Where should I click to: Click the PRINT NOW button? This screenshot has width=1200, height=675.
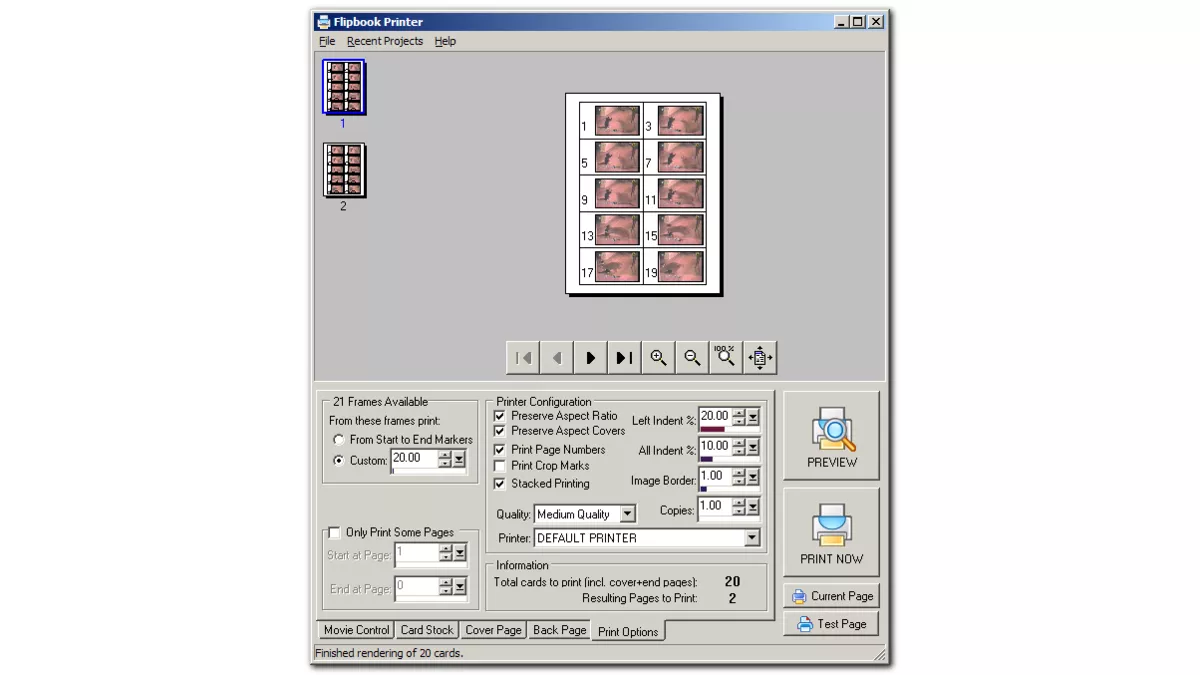pyautogui.click(x=831, y=532)
